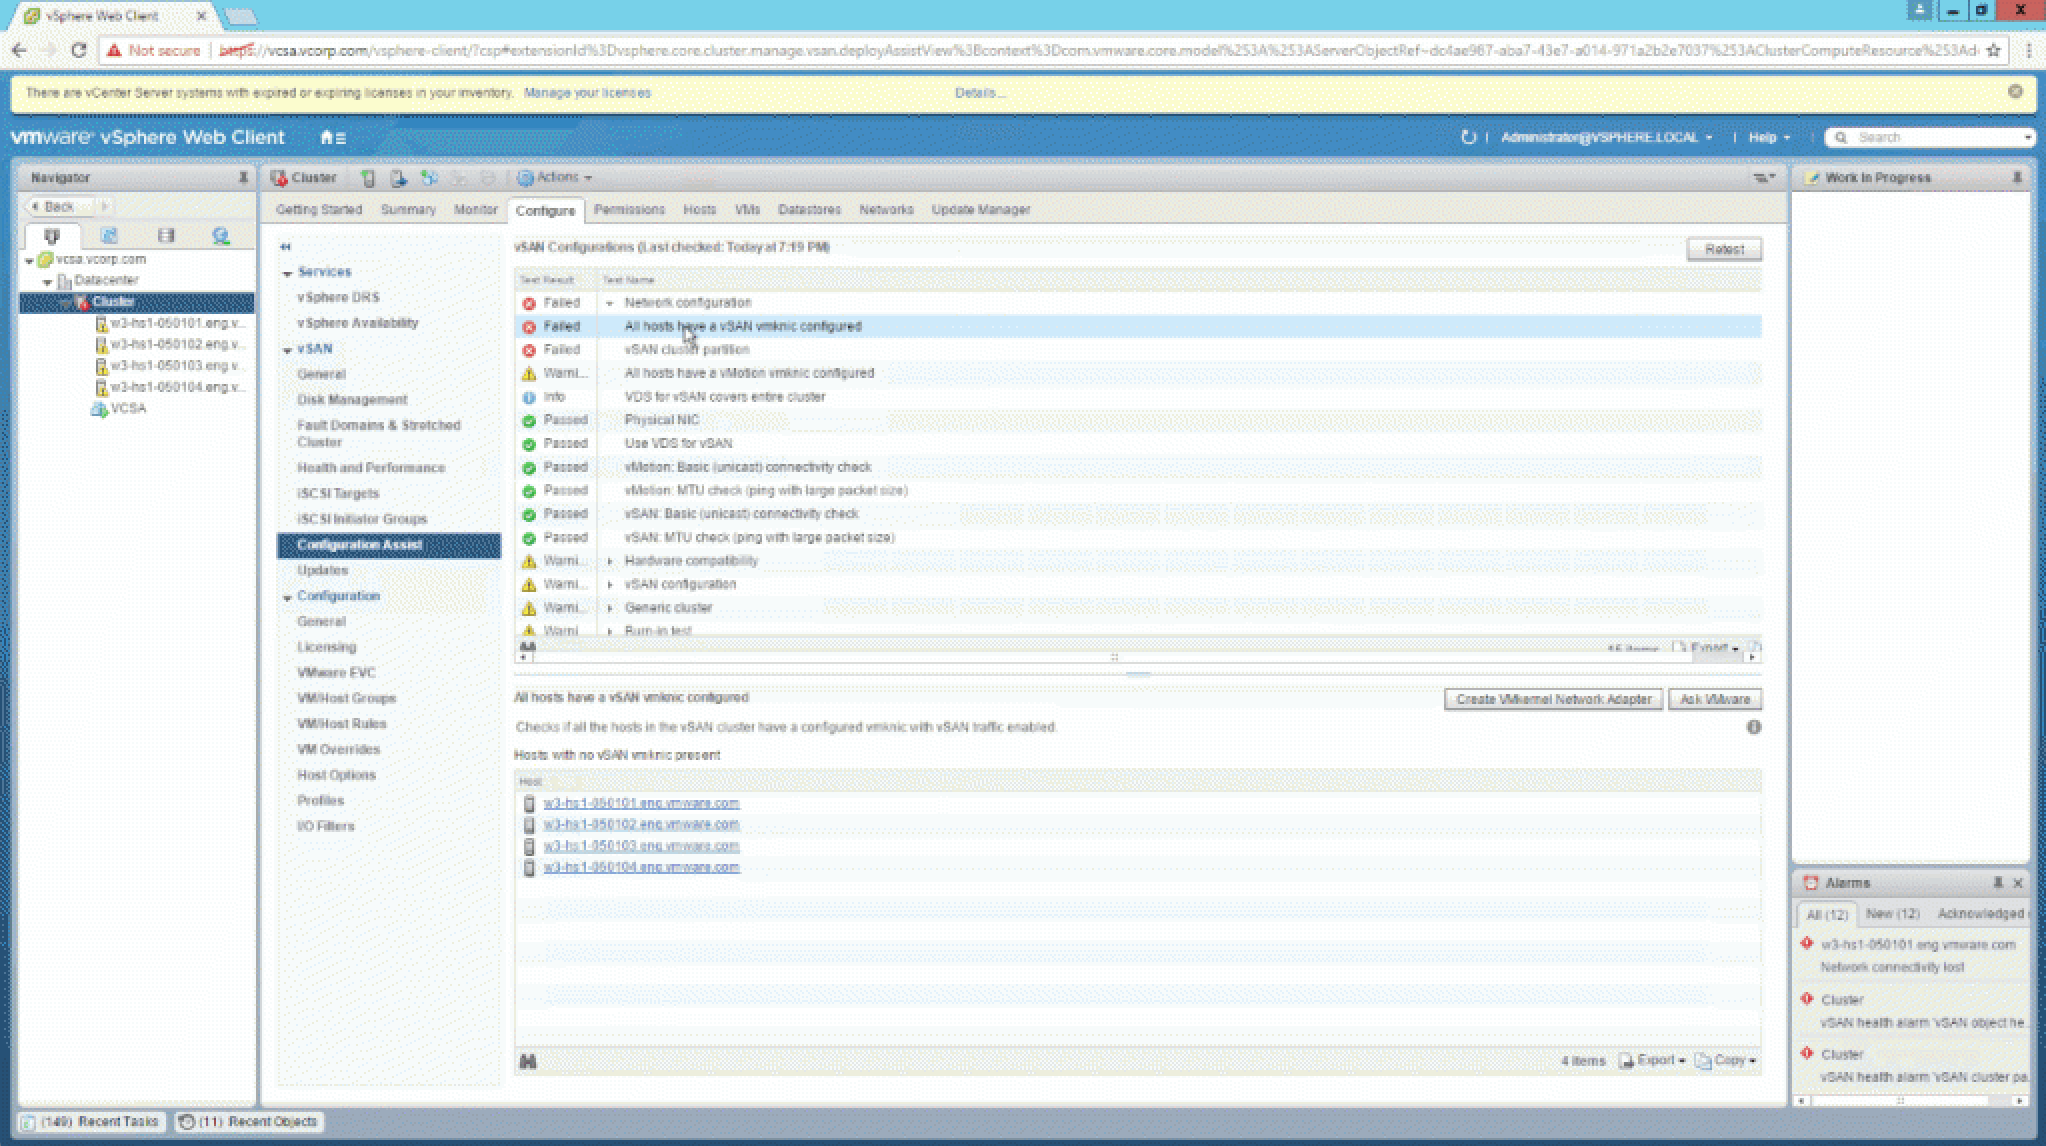Switch to the Summary tab
The image size is (2046, 1146).
click(408, 210)
